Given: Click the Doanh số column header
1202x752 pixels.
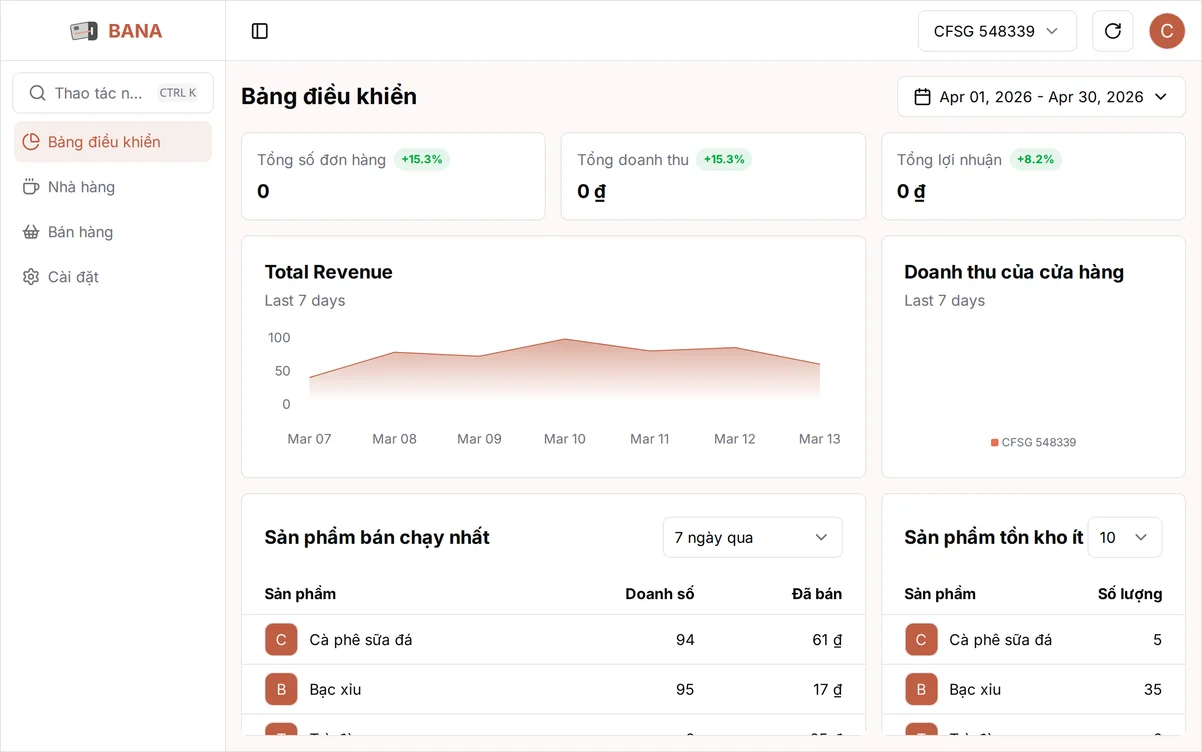Looking at the screenshot, I should [660, 594].
